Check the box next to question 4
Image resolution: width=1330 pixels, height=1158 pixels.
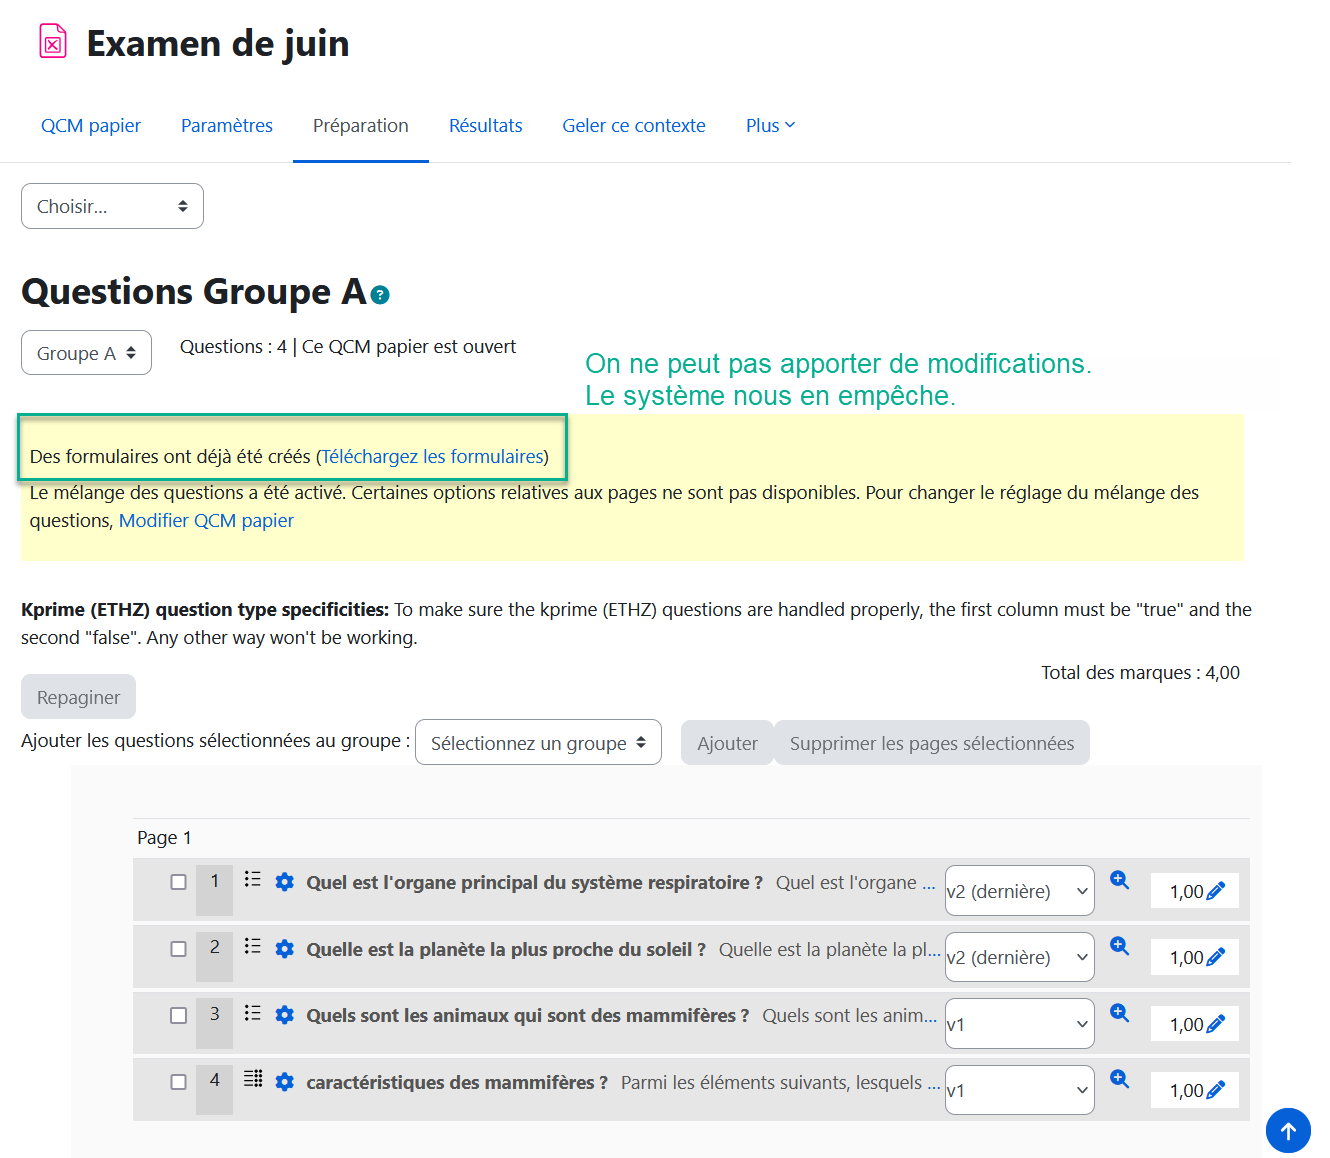(179, 1082)
